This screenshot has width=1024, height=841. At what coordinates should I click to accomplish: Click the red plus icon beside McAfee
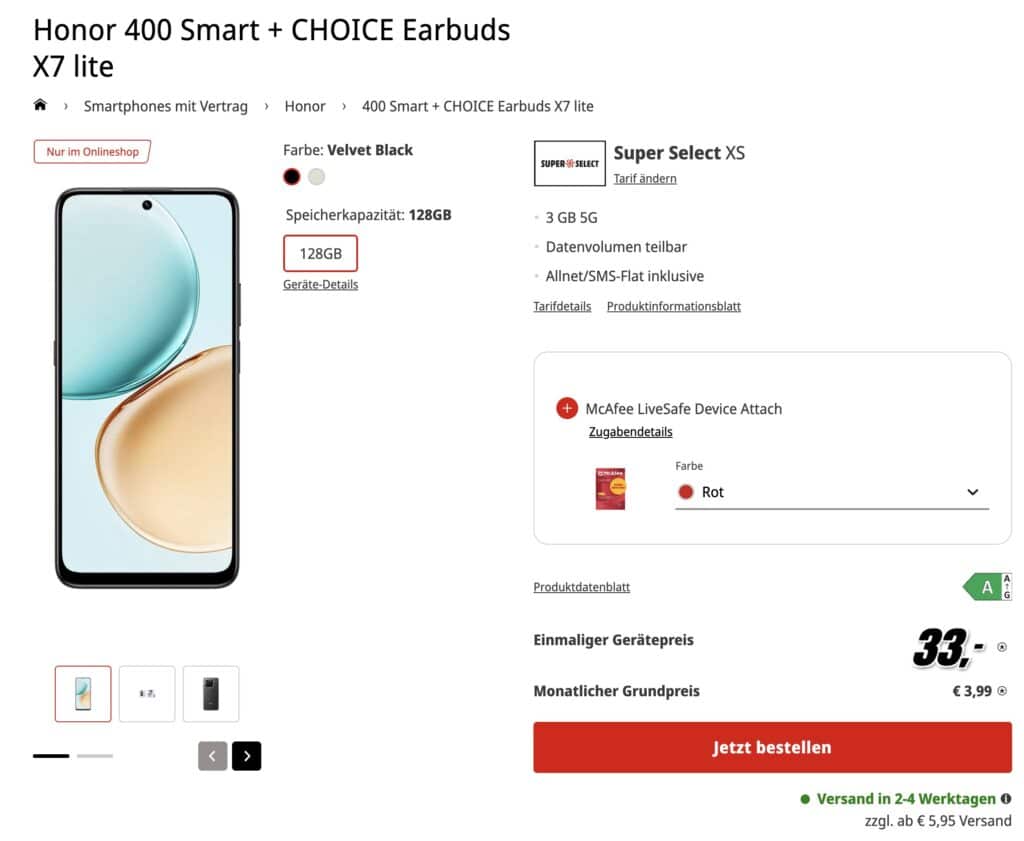567,408
